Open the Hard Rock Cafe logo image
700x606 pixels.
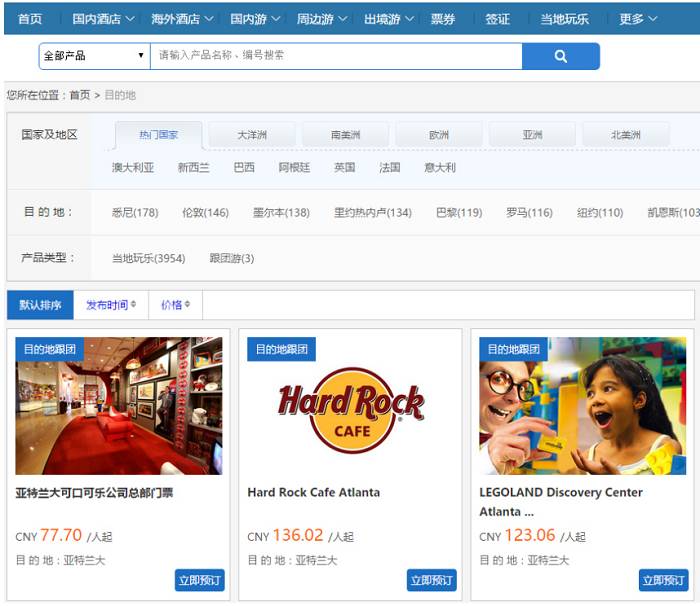350,410
